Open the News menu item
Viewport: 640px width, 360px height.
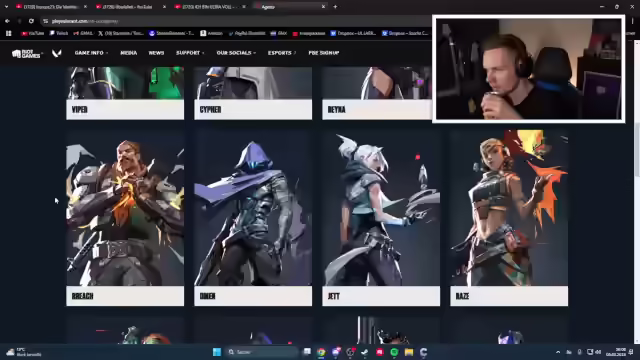coord(156,53)
